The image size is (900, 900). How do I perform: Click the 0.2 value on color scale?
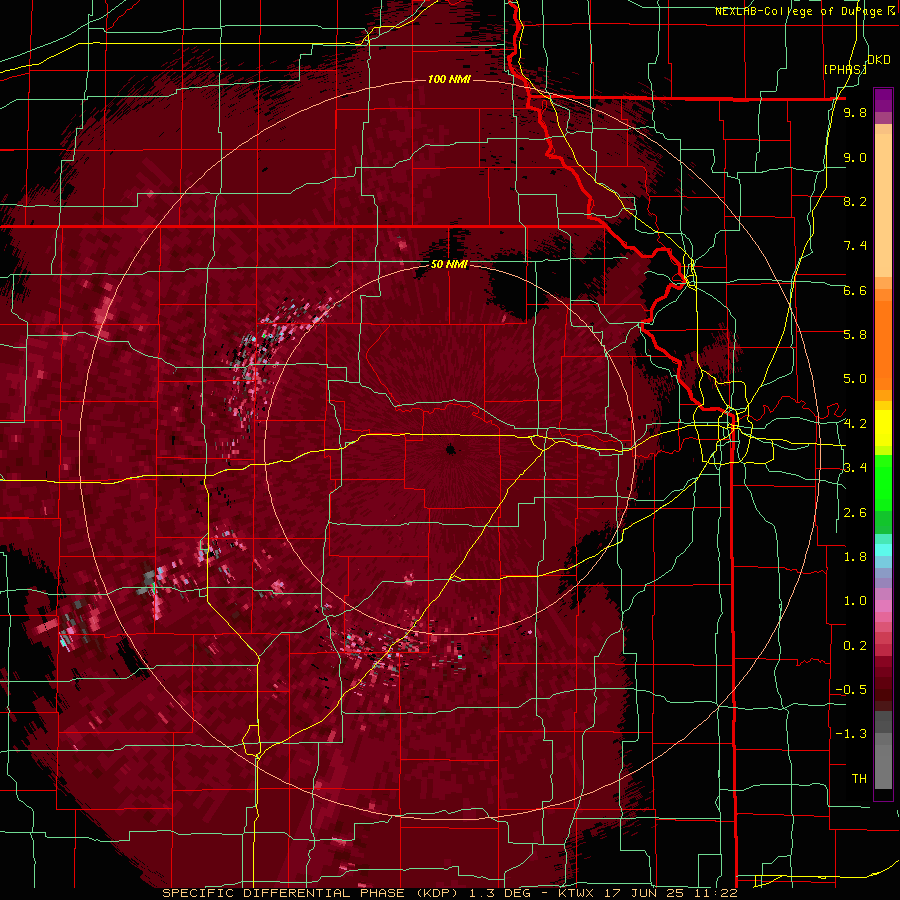tap(855, 646)
